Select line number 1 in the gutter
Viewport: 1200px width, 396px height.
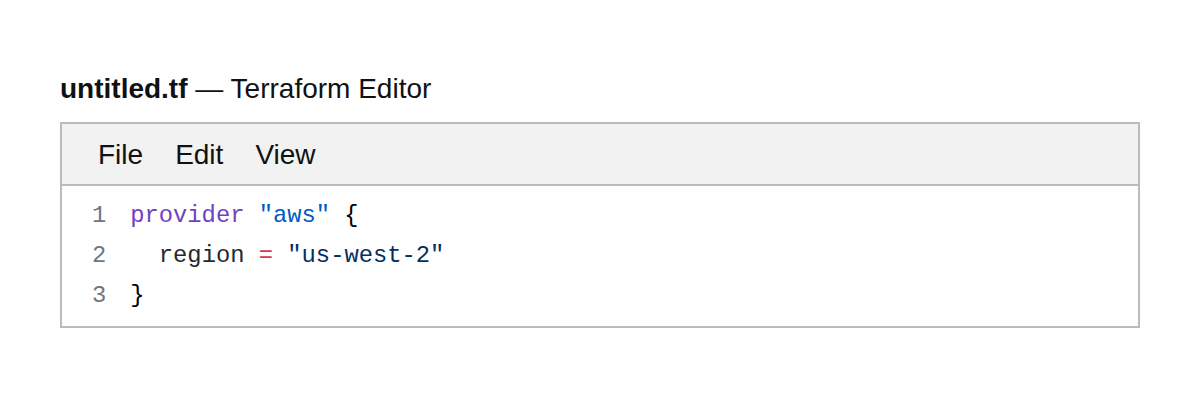(99, 215)
